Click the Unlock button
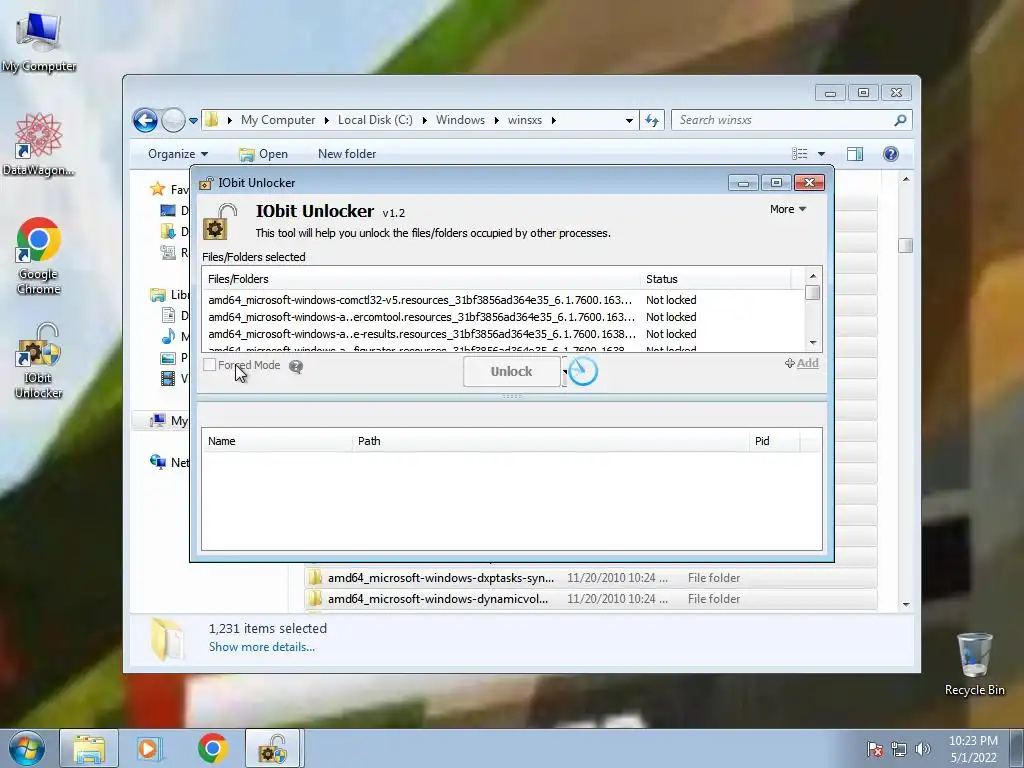1024x768 pixels. tap(511, 372)
